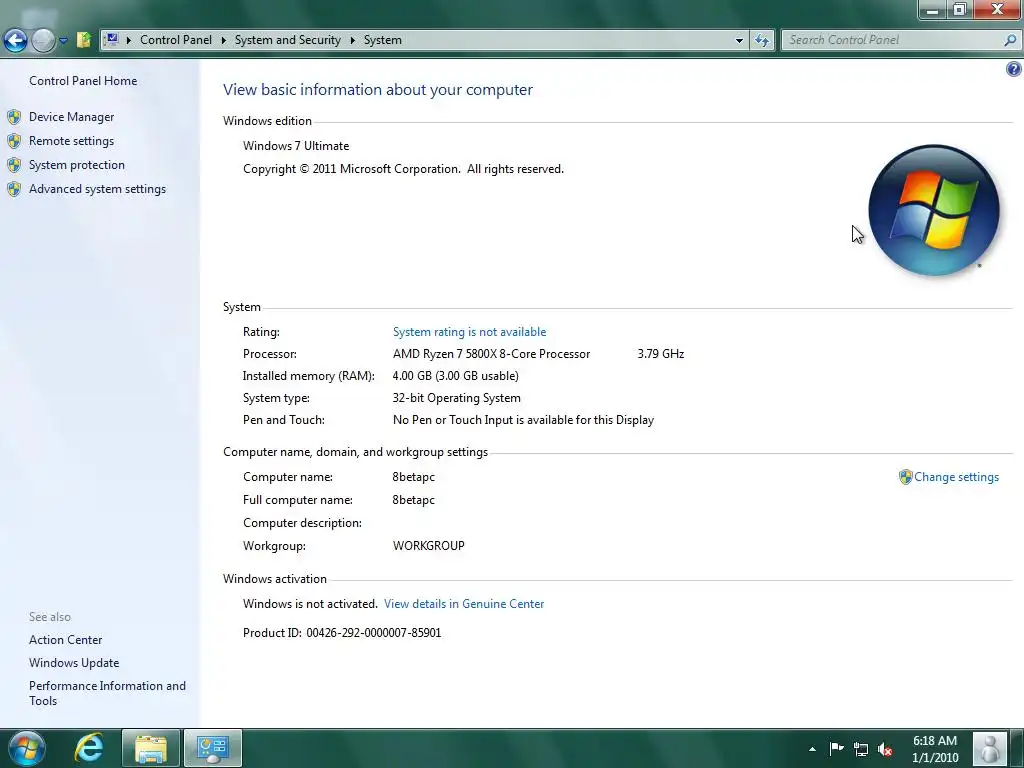Viewport: 1024px width, 768px height.
Task: Click WORKGROUP value
Action: tap(428, 546)
